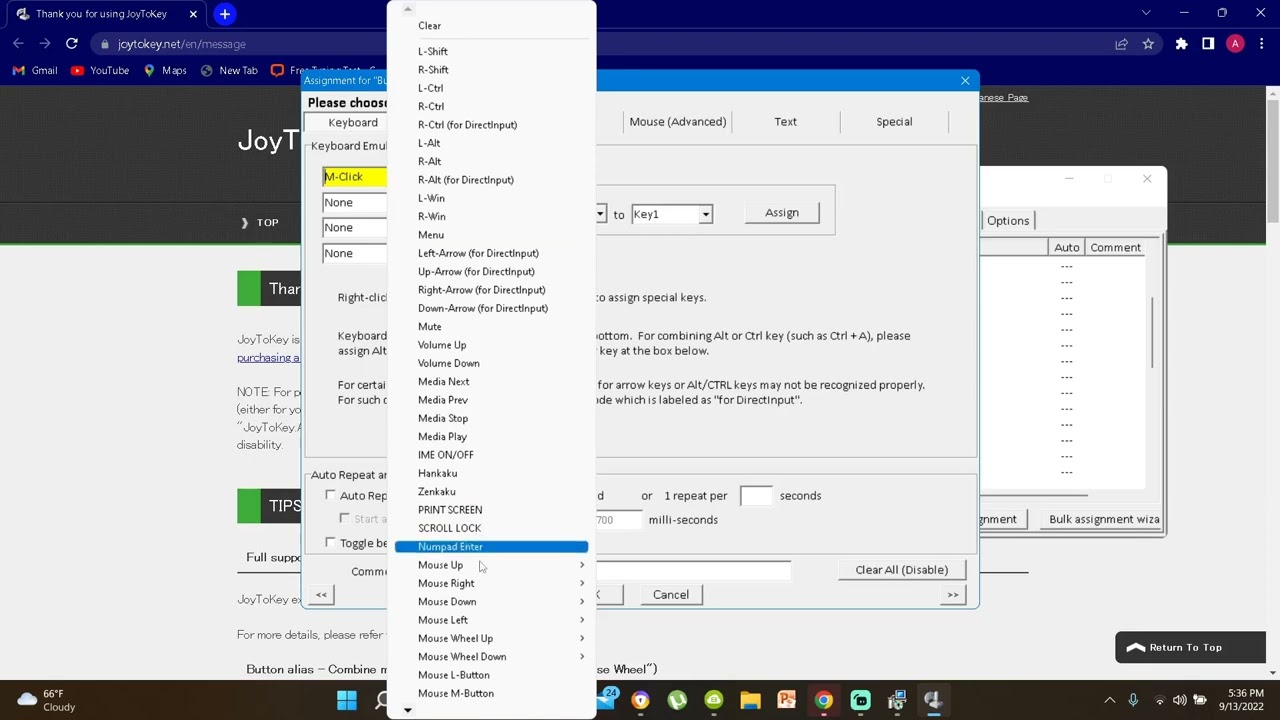Expand Mouse Right submenu
The image size is (1280, 720).
click(491, 583)
